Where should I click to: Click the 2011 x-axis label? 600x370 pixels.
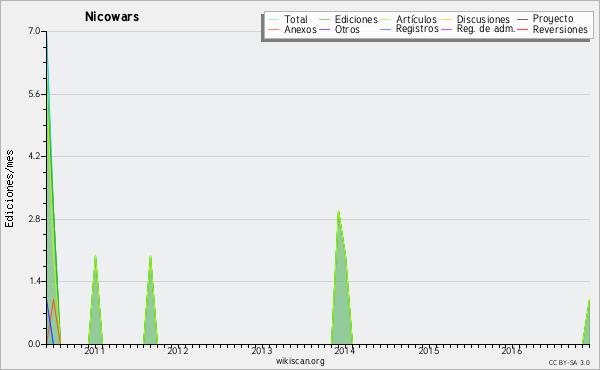click(94, 350)
